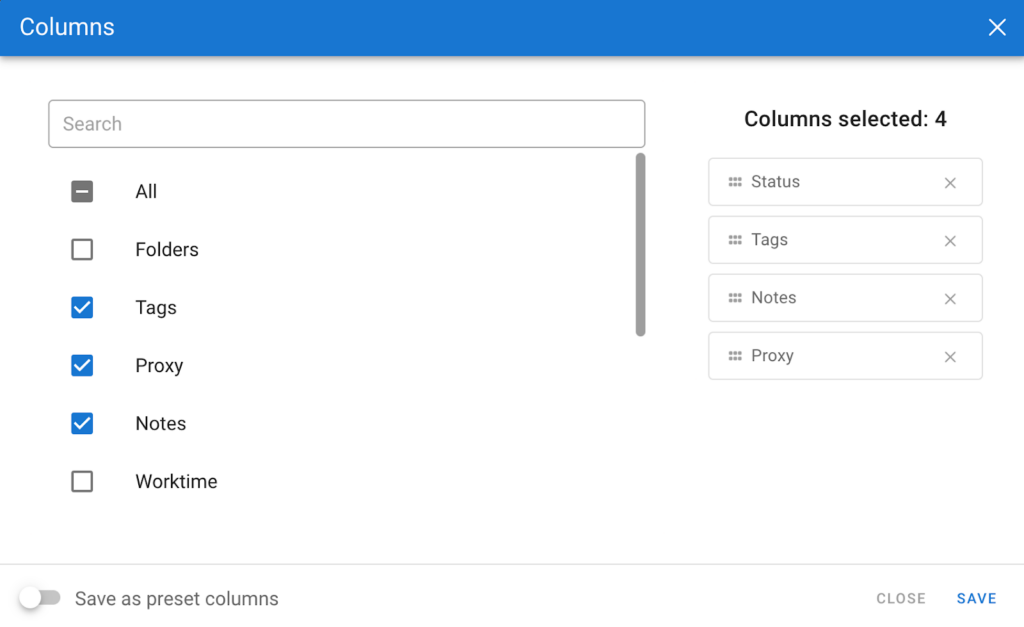Remove the Tags column with its X icon
Screen dimensions: 1024x627
(x=950, y=241)
